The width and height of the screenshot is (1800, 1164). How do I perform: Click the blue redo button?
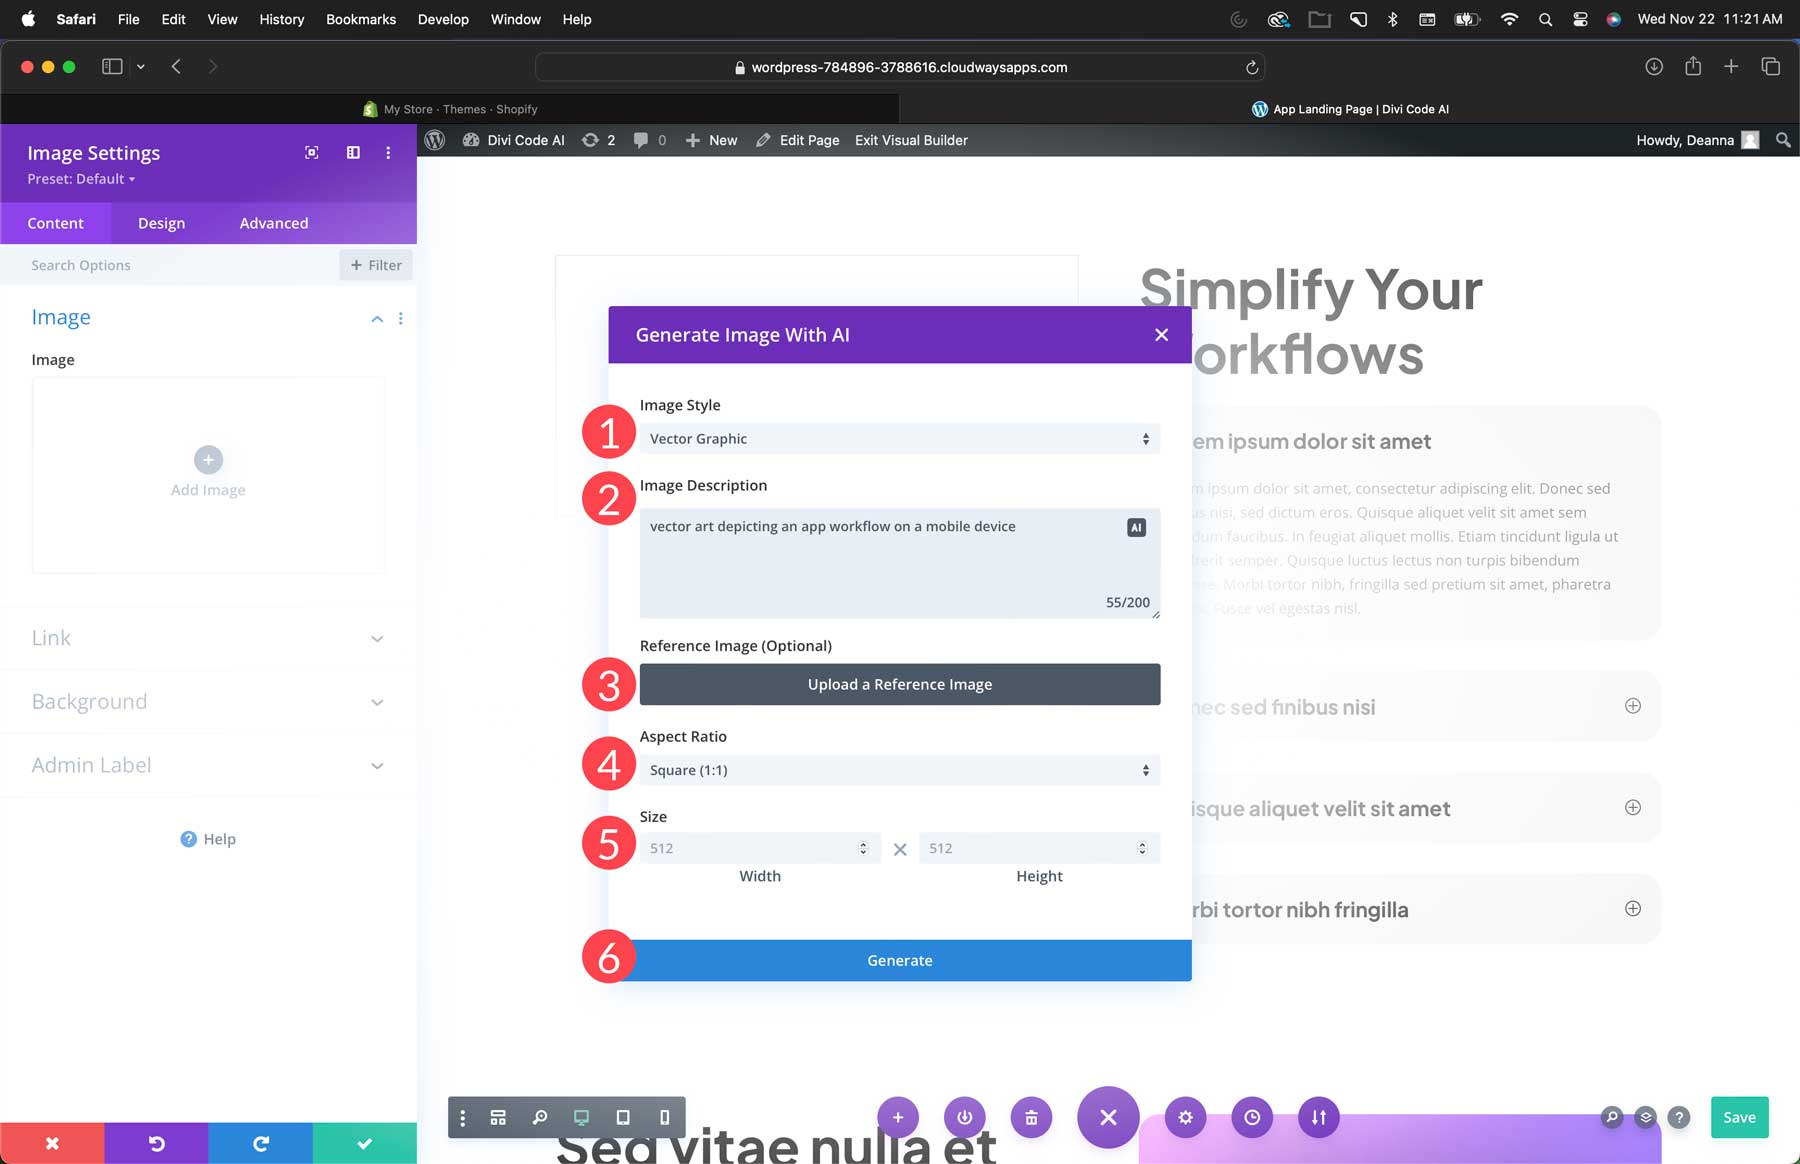[x=260, y=1143]
